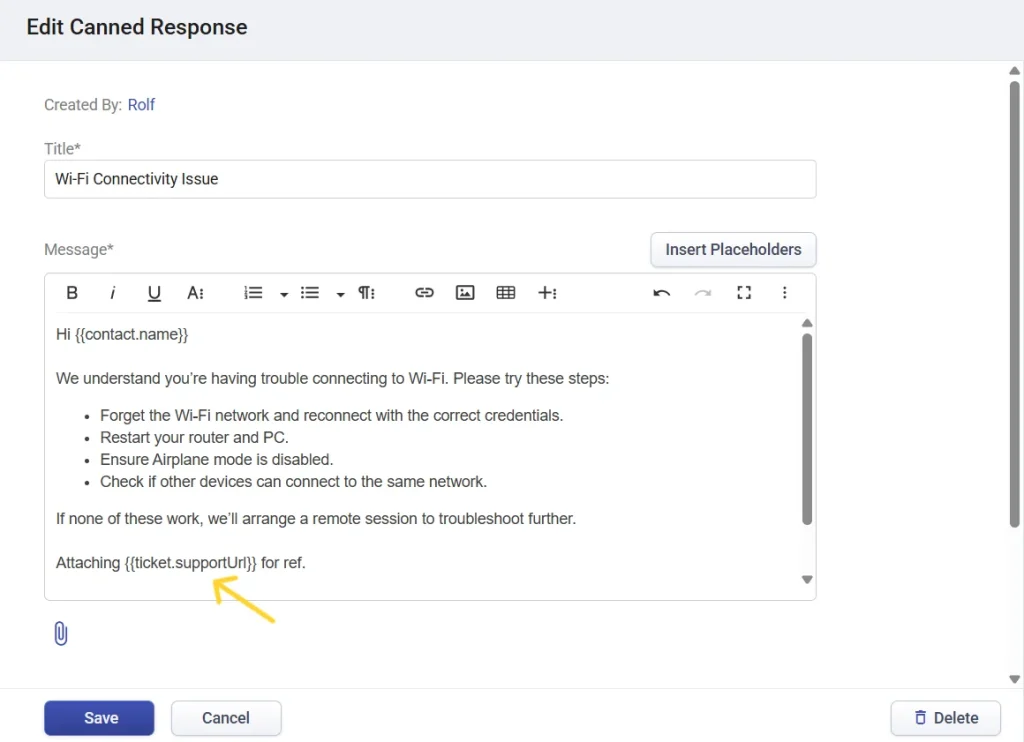The width and height of the screenshot is (1024, 742).
Task: Redo the last undone edit
Action: 703,293
